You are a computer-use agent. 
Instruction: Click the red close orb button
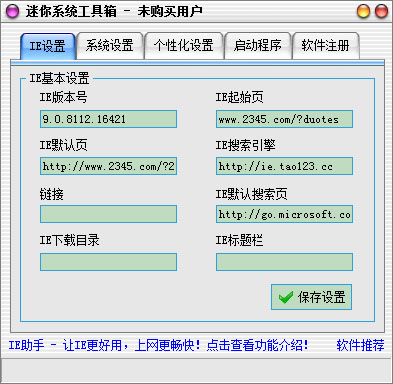tap(381, 11)
